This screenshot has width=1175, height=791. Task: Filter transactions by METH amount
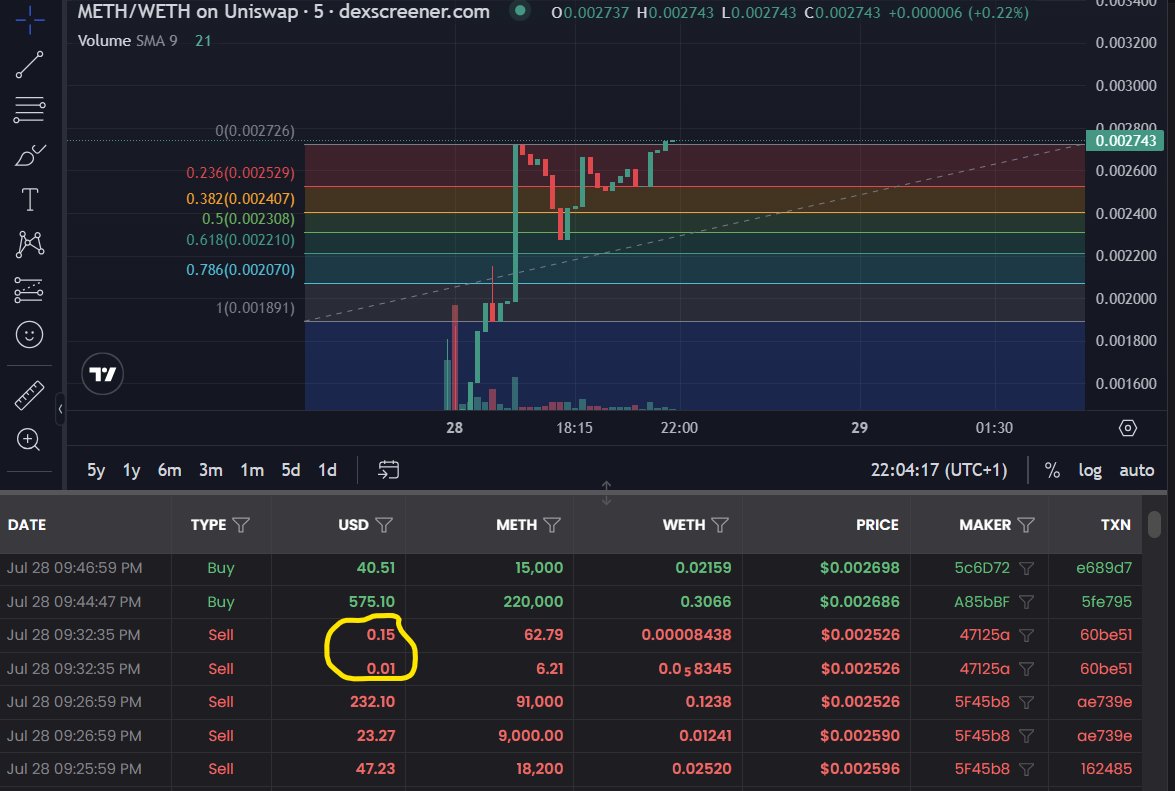pyautogui.click(x=552, y=524)
